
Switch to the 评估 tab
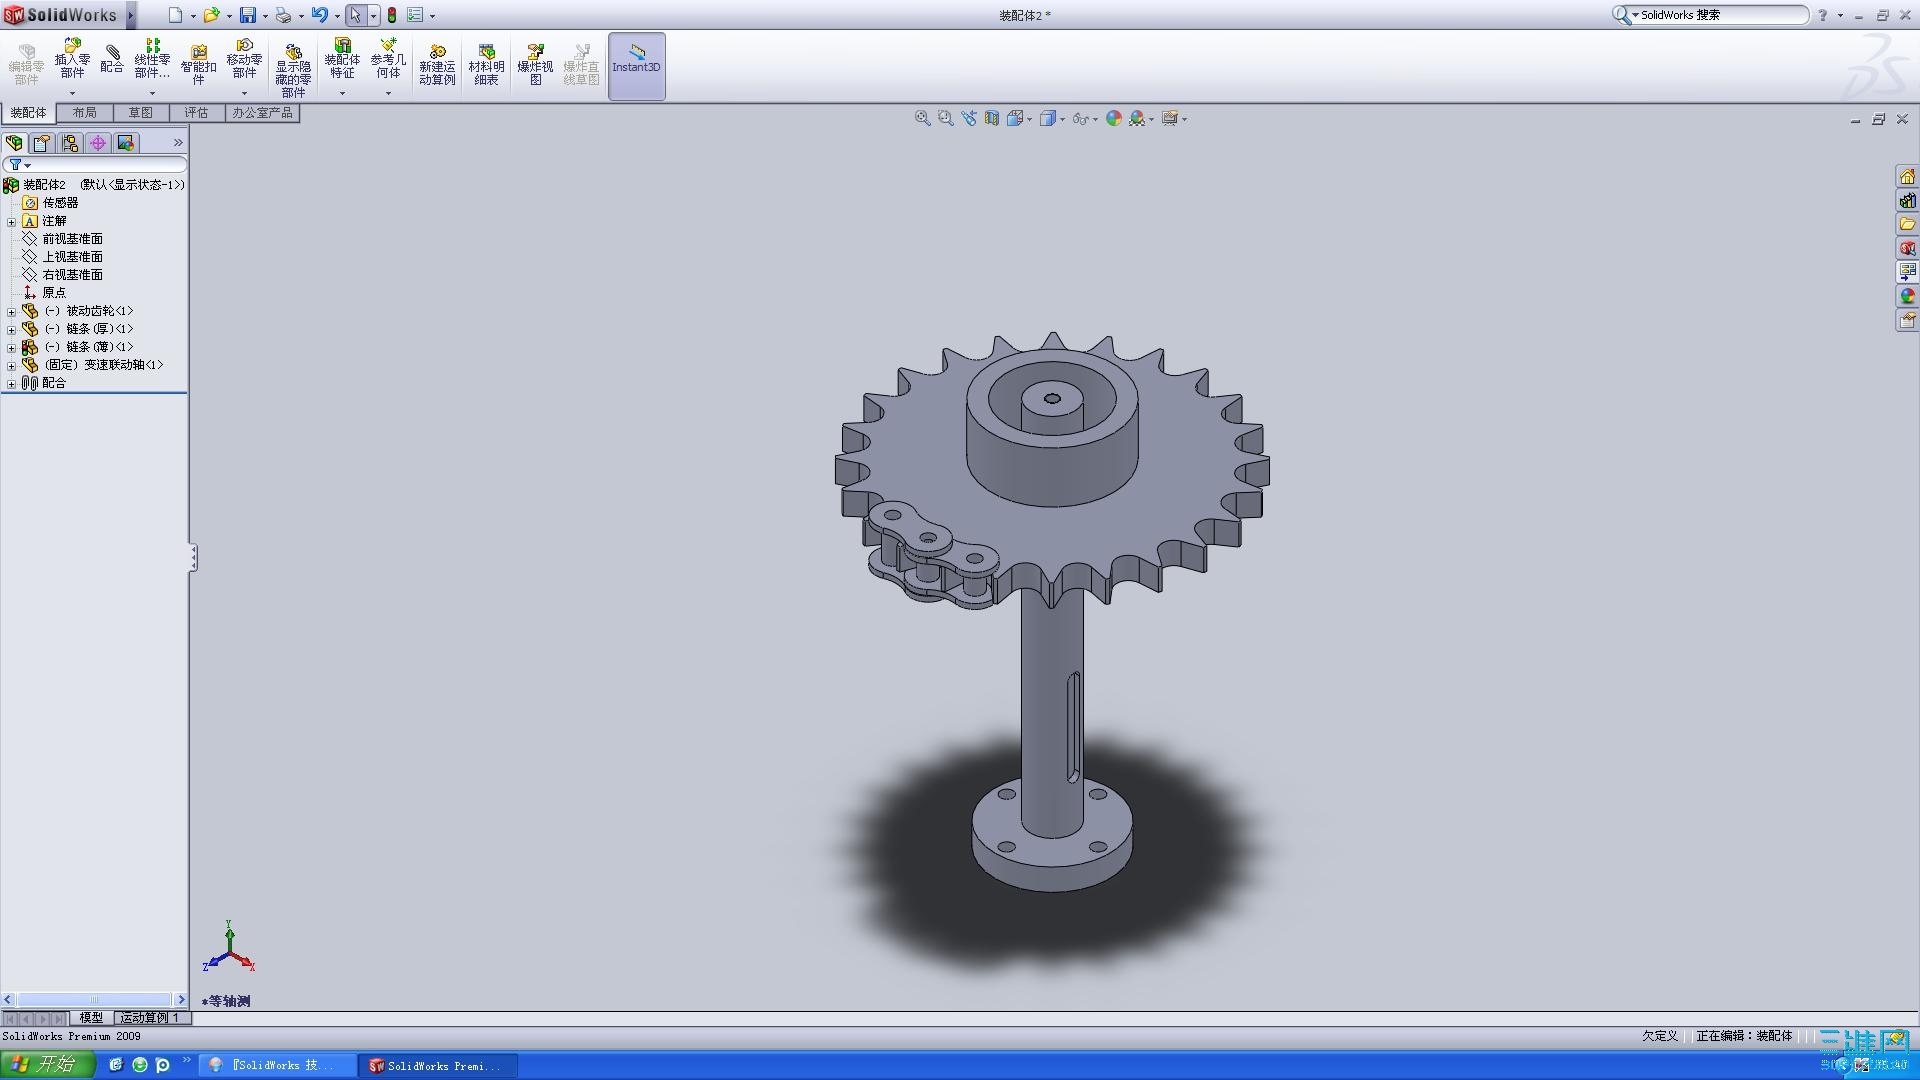coord(196,113)
